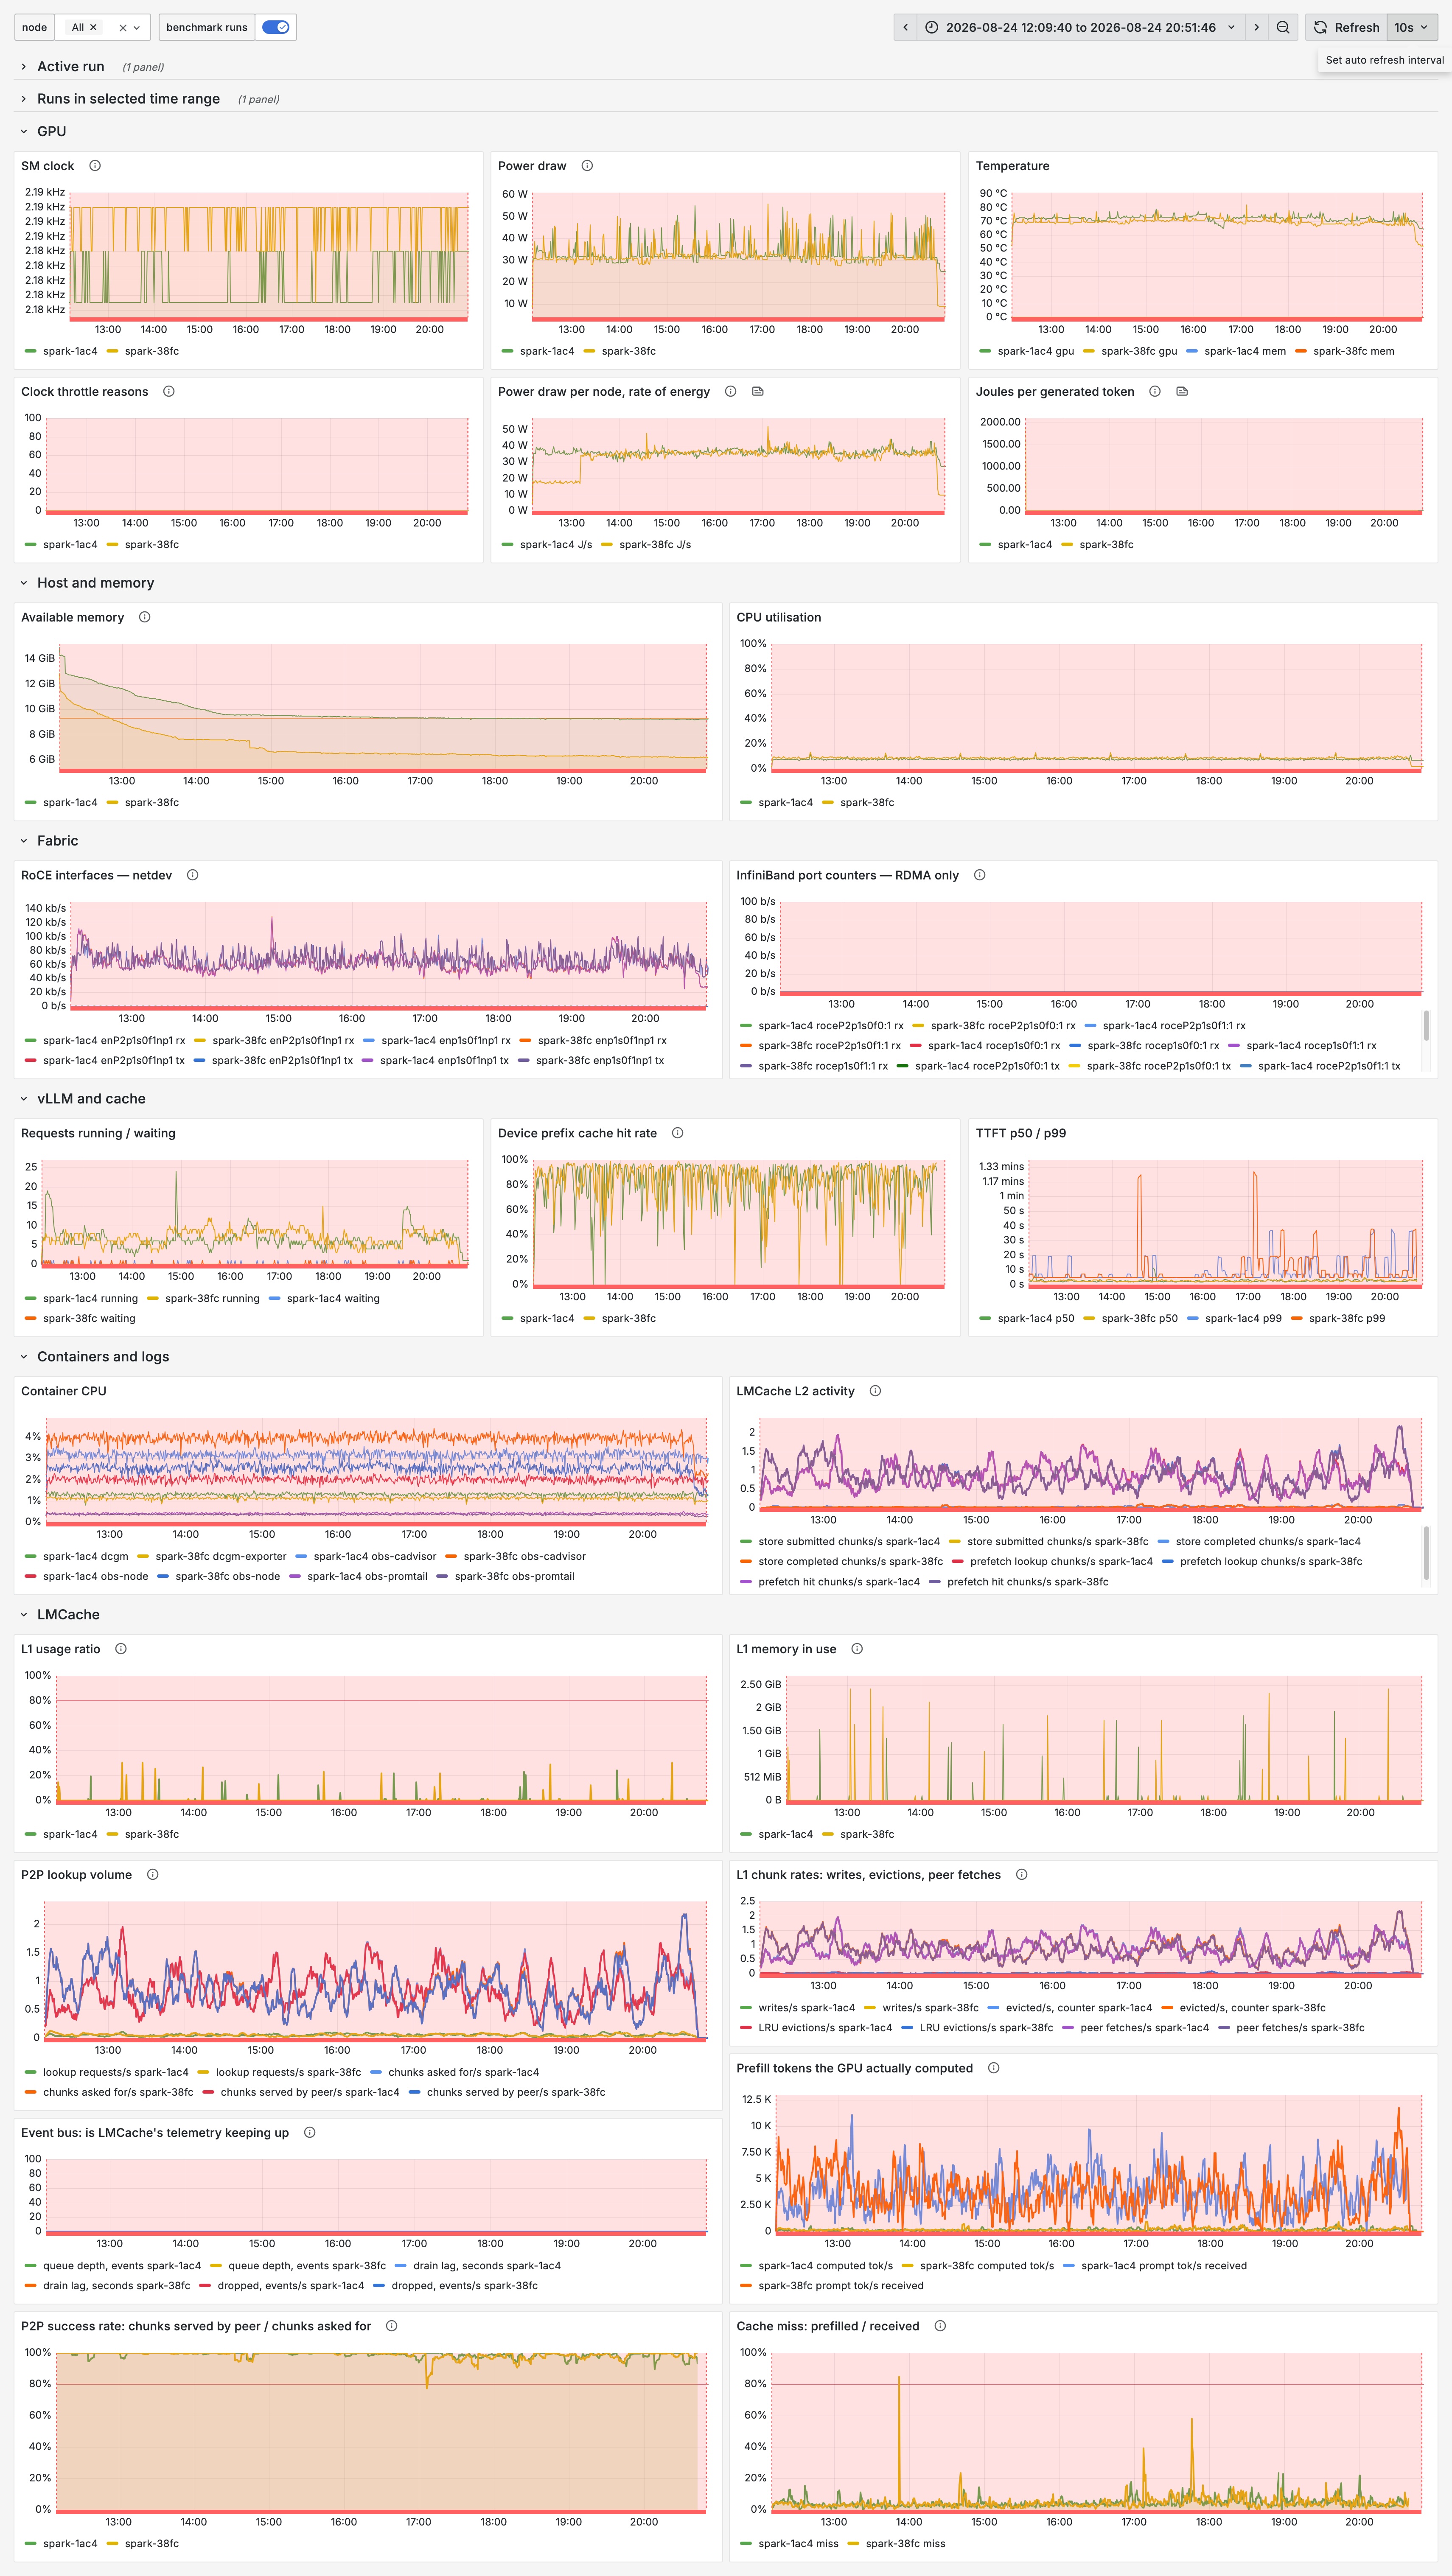Screen dimensions: 1452x2576
Task: Expand Runs in selected time range row
Action: tap(128, 99)
